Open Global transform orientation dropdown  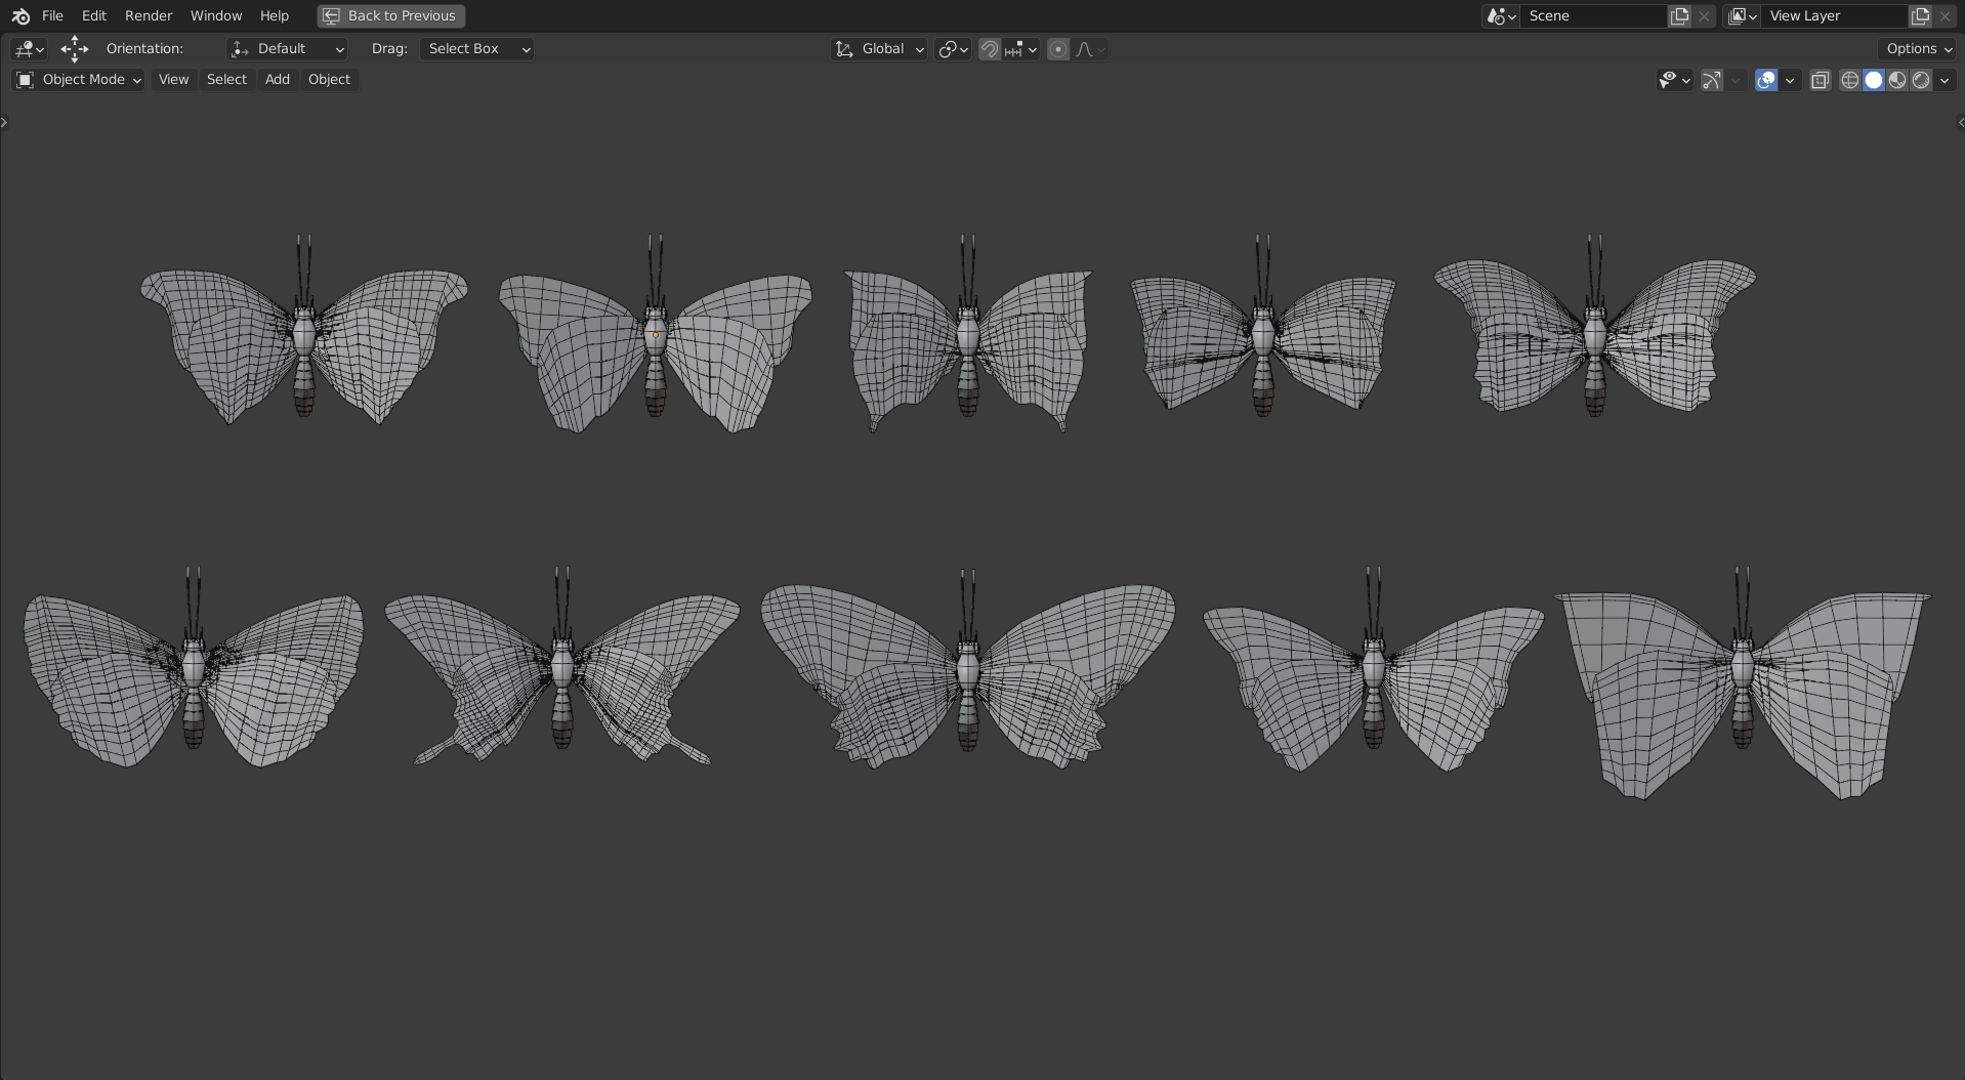879,49
